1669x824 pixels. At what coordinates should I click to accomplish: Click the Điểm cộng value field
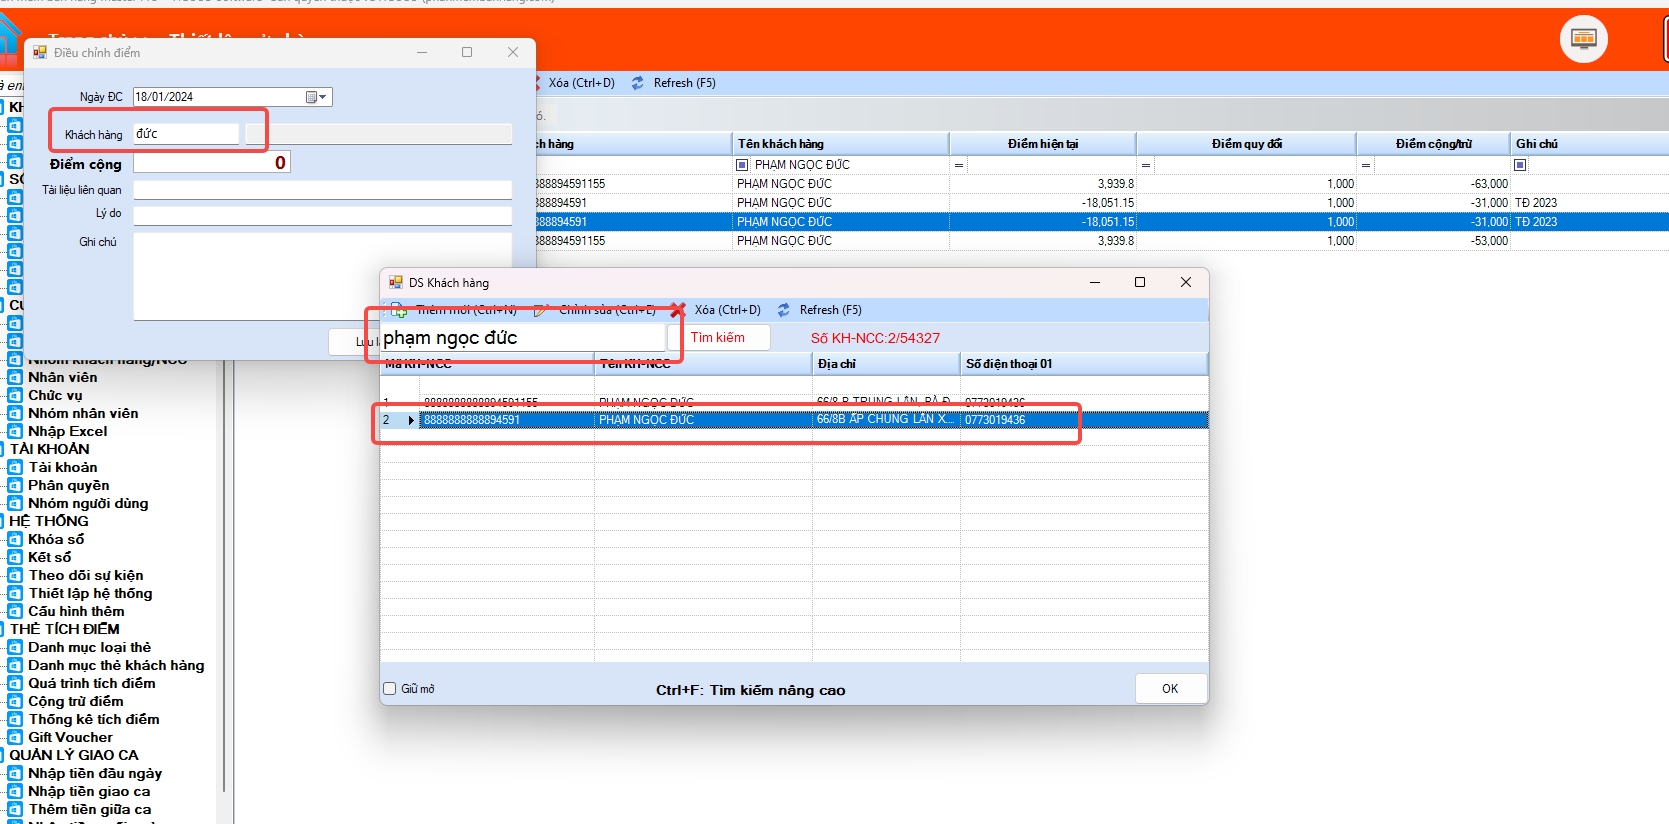211,163
